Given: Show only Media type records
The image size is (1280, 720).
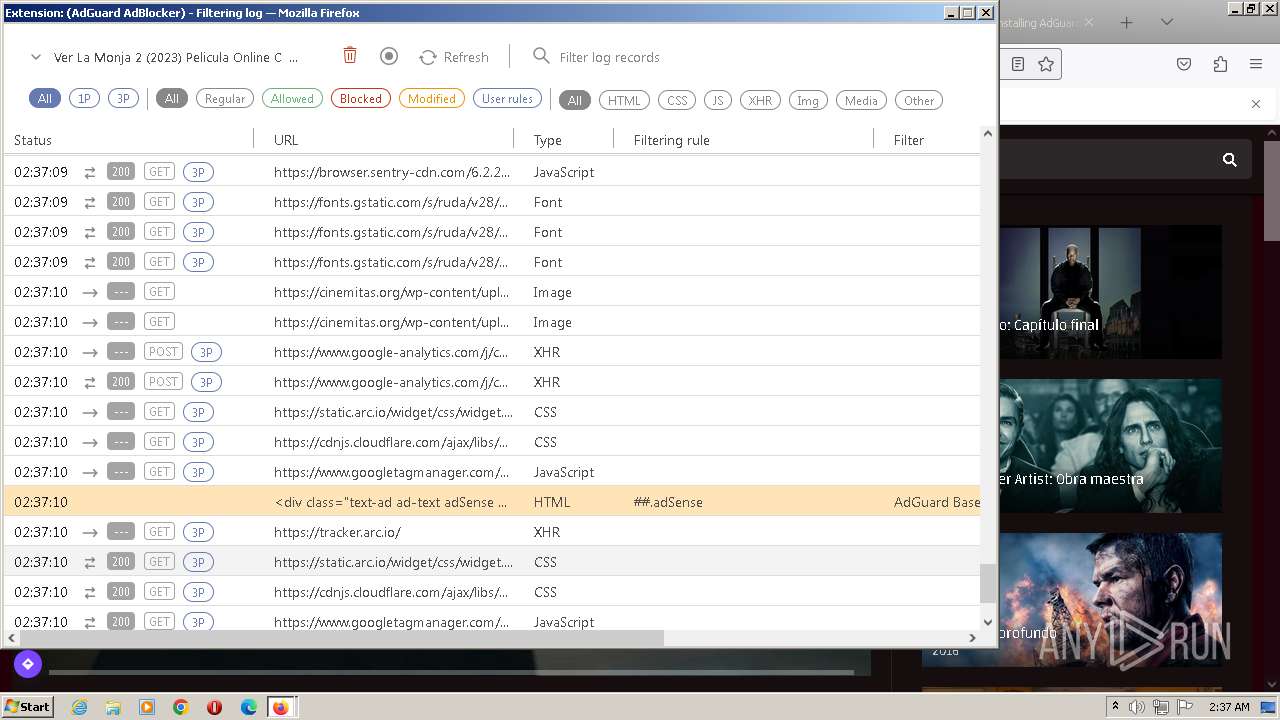Looking at the screenshot, I should (x=861, y=100).
